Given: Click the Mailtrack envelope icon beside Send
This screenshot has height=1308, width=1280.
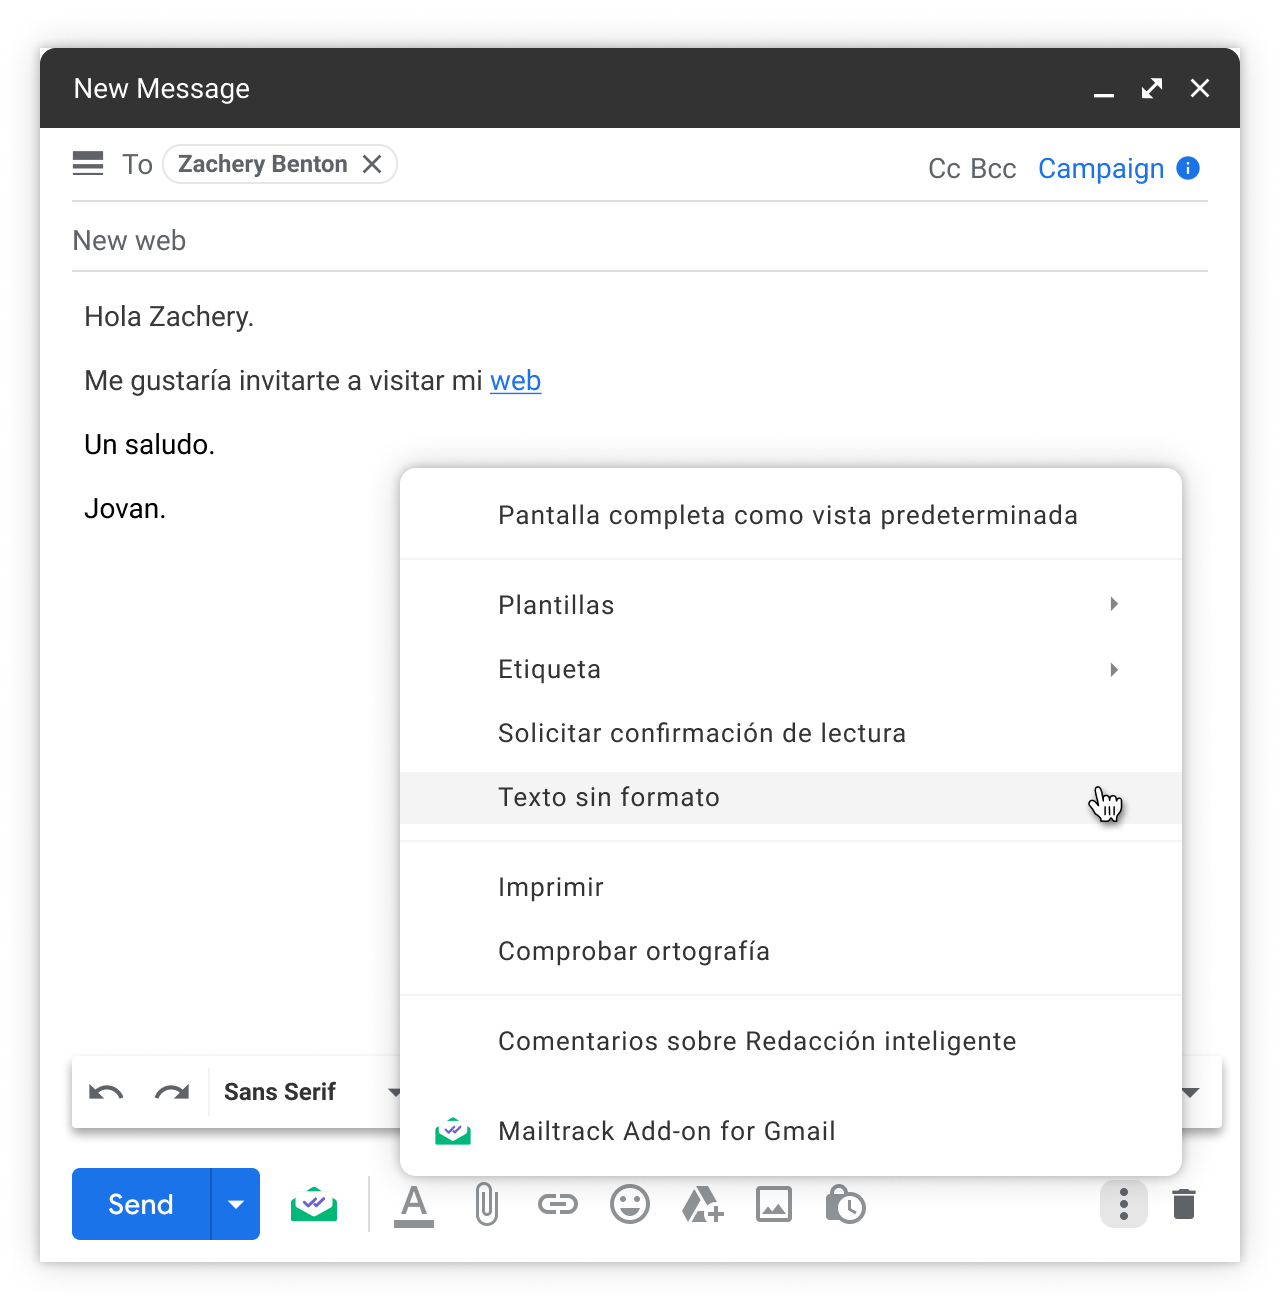Looking at the screenshot, I should pos(314,1204).
